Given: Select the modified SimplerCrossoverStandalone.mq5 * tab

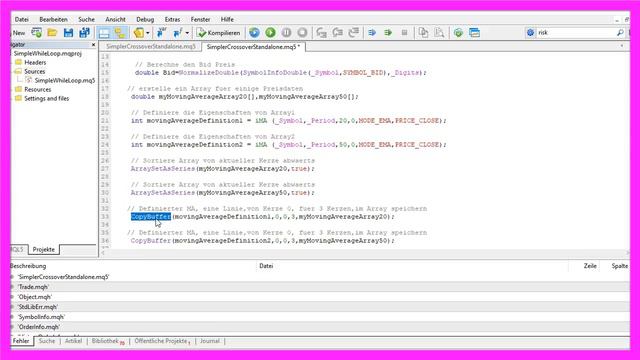Looking at the screenshot, I should click(253, 47).
